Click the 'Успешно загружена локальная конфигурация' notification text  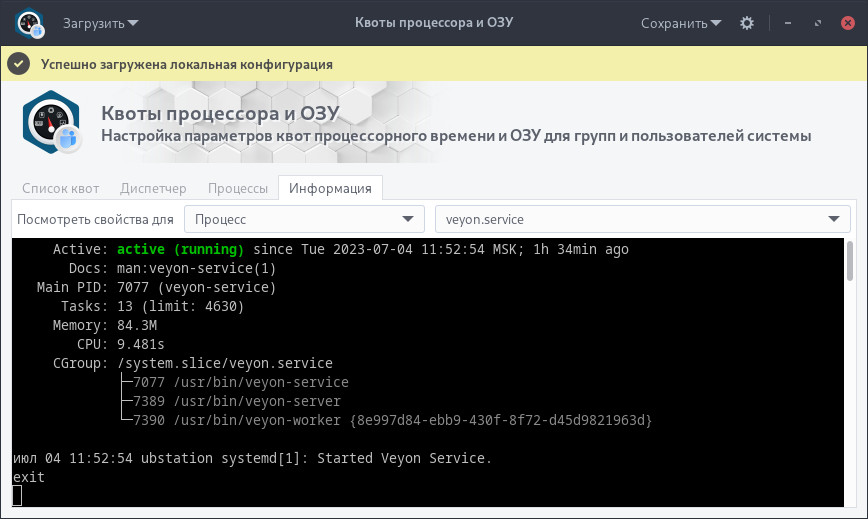pyautogui.click(x=187, y=64)
